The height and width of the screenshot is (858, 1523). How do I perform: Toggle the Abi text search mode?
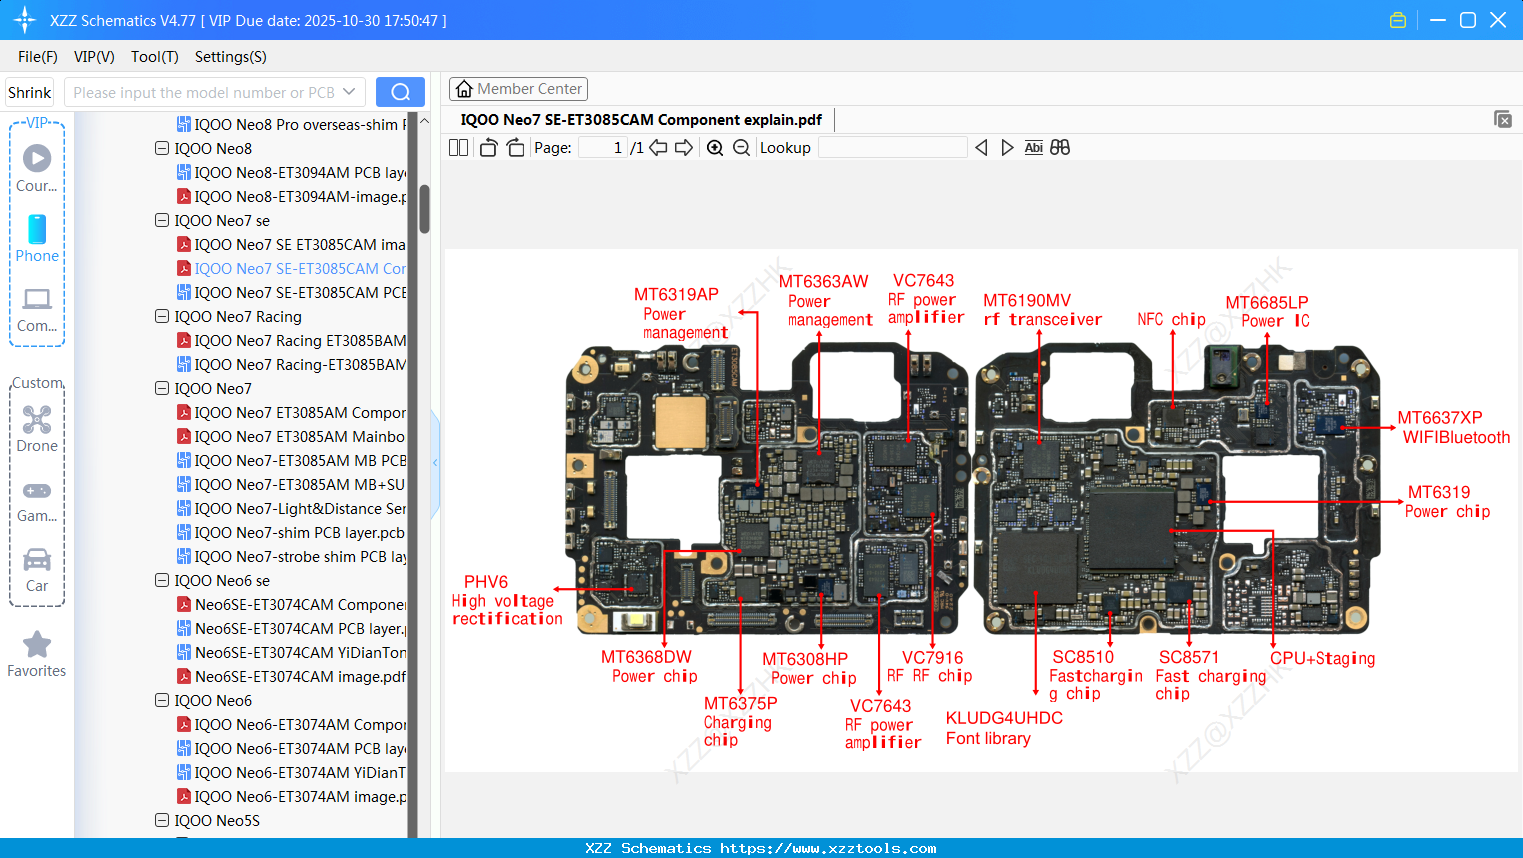point(1033,147)
